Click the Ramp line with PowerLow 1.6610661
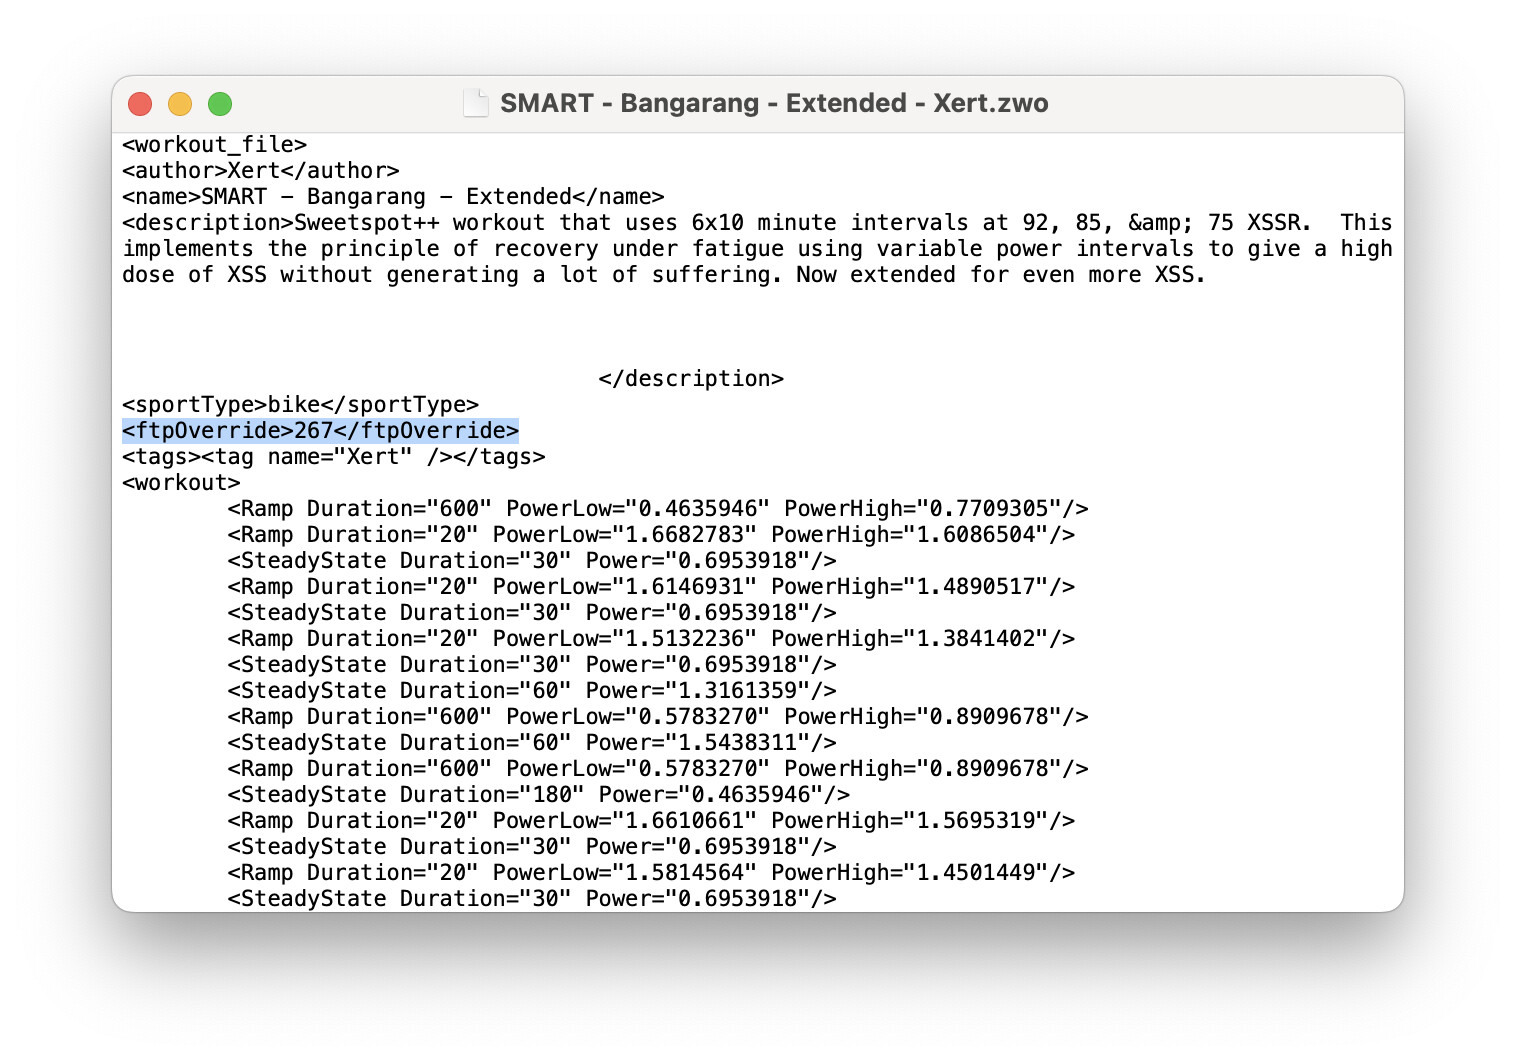 pos(650,821)
